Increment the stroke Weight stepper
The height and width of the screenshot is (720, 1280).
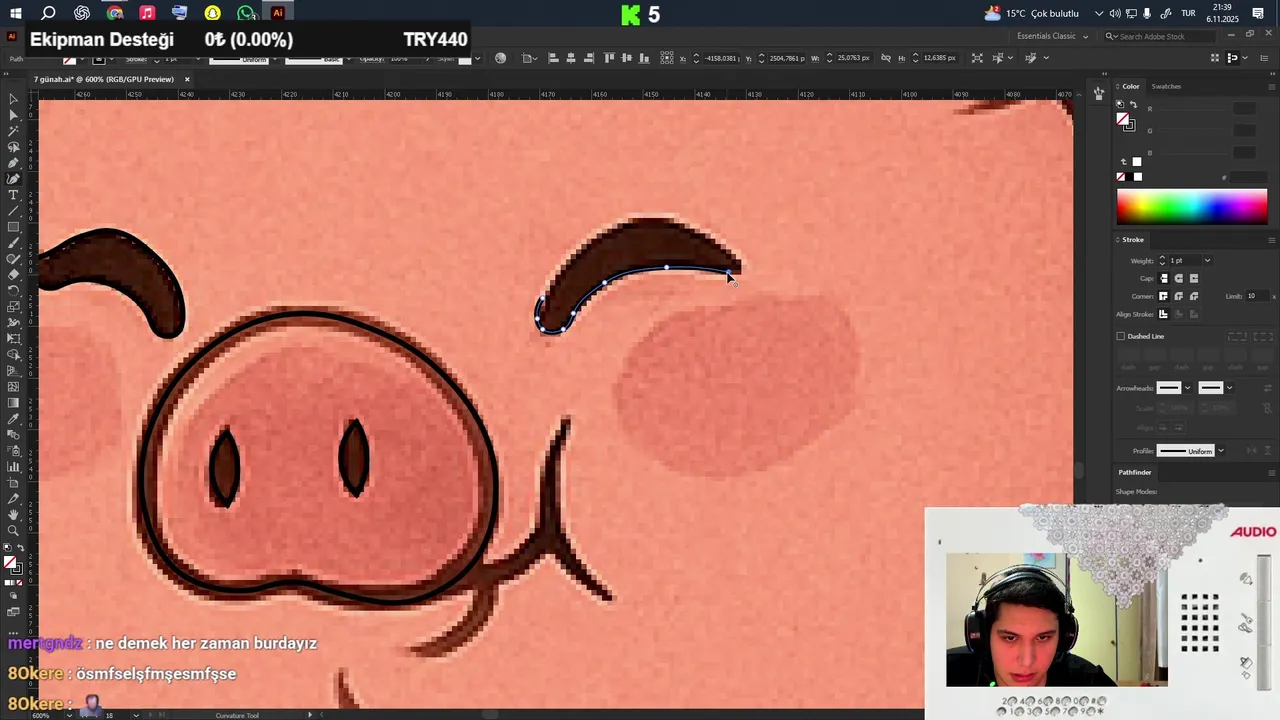[1162, 258]
